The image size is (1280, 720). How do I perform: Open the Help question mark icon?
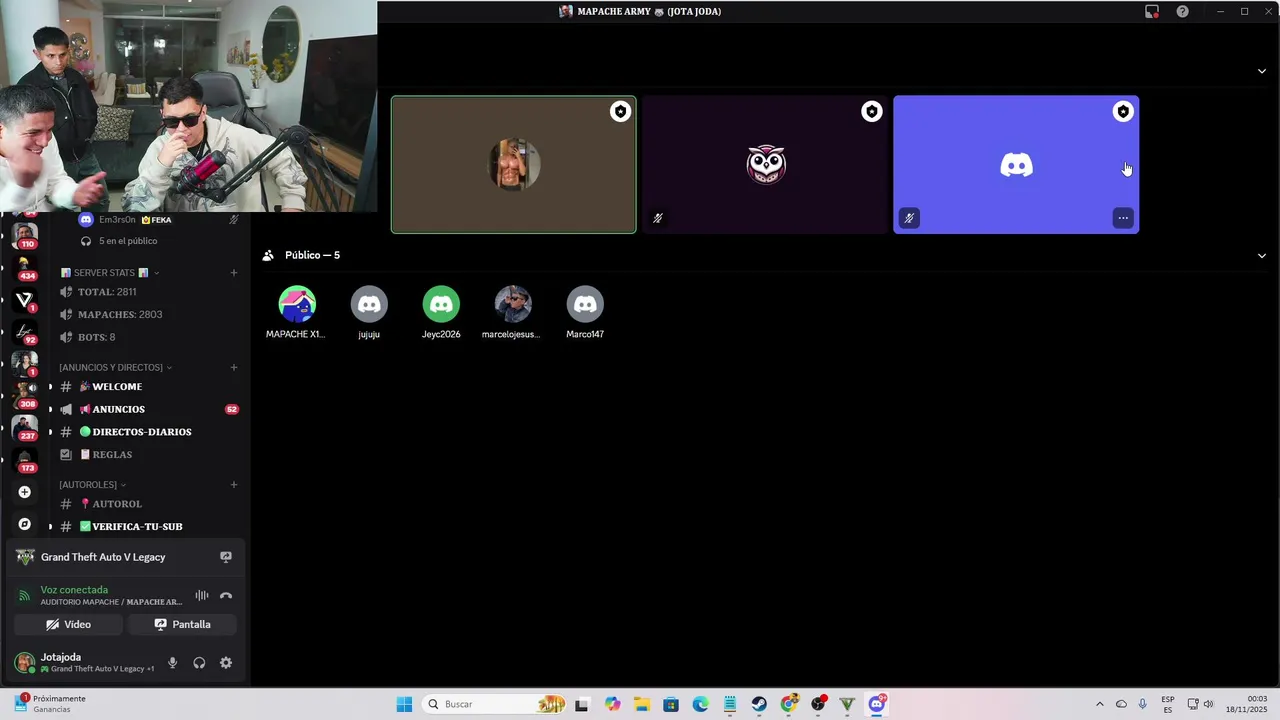(x=1183, y=12)
